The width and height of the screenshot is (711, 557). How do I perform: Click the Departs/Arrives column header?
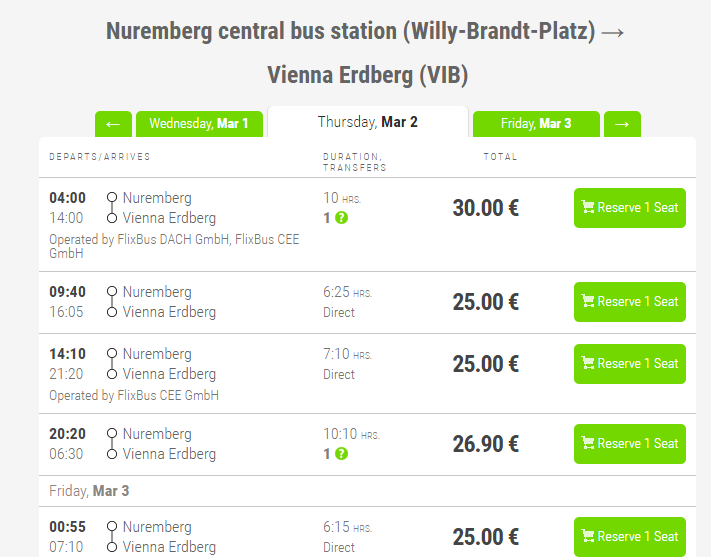pos(100,157)
